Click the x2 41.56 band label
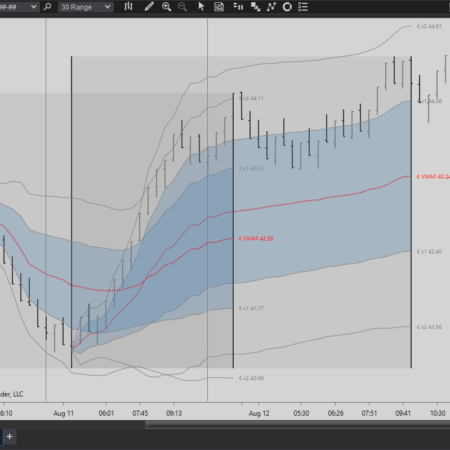 click(x=429, y=327)
